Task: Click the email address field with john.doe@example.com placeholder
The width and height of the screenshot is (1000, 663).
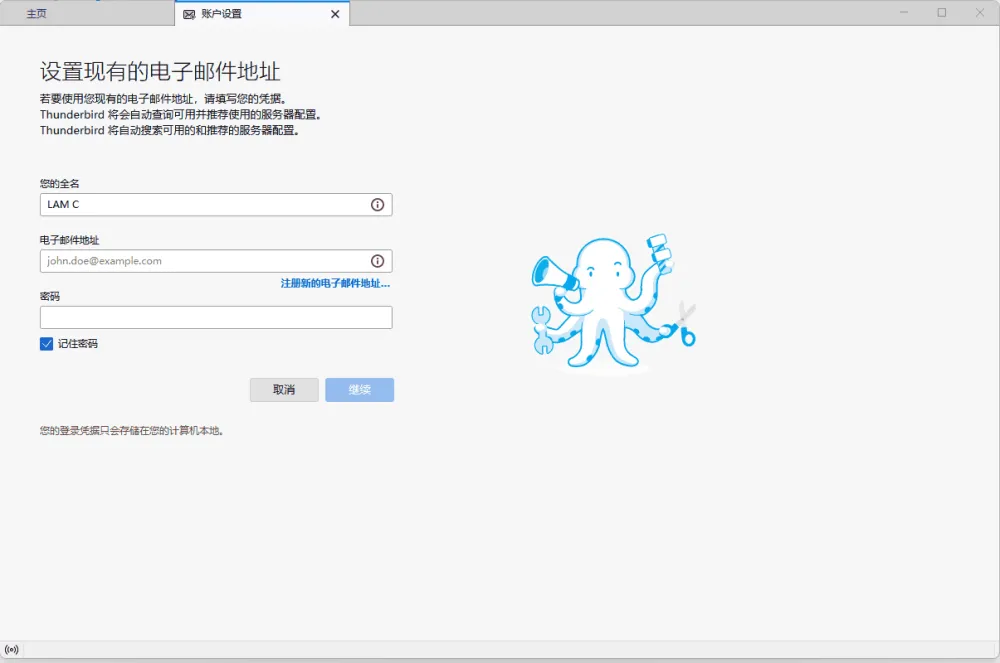Action: pos(200,261)
